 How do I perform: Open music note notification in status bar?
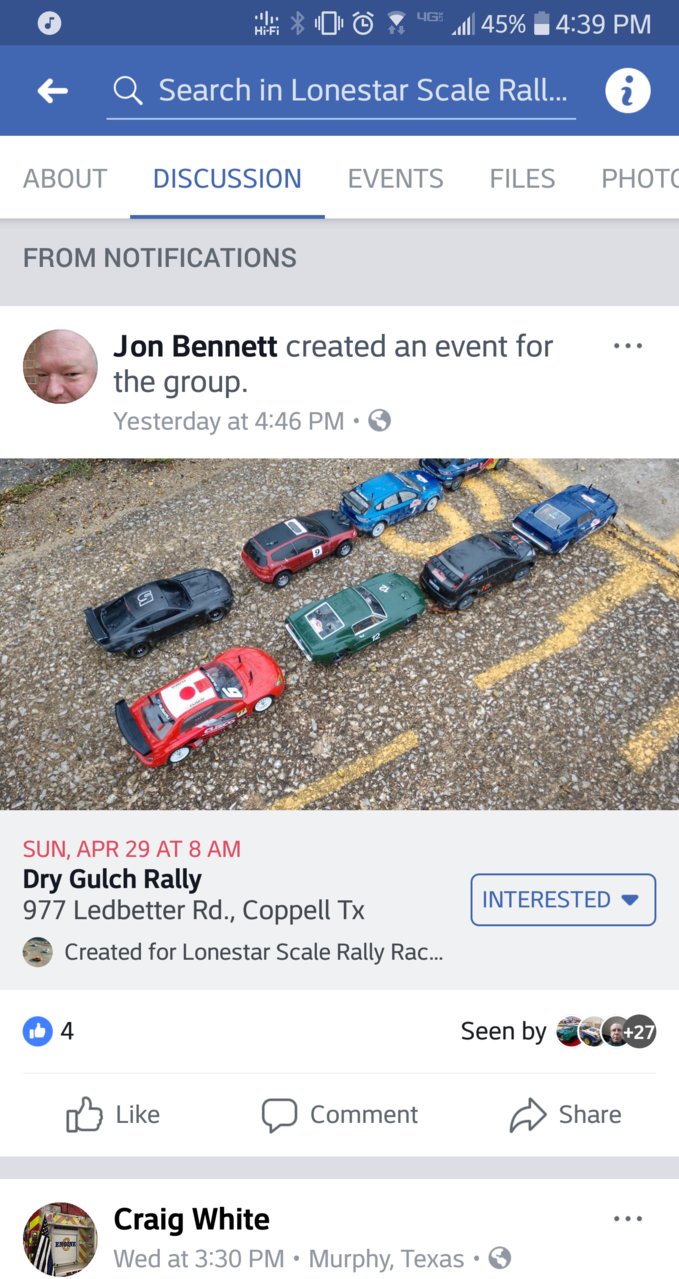49,22
